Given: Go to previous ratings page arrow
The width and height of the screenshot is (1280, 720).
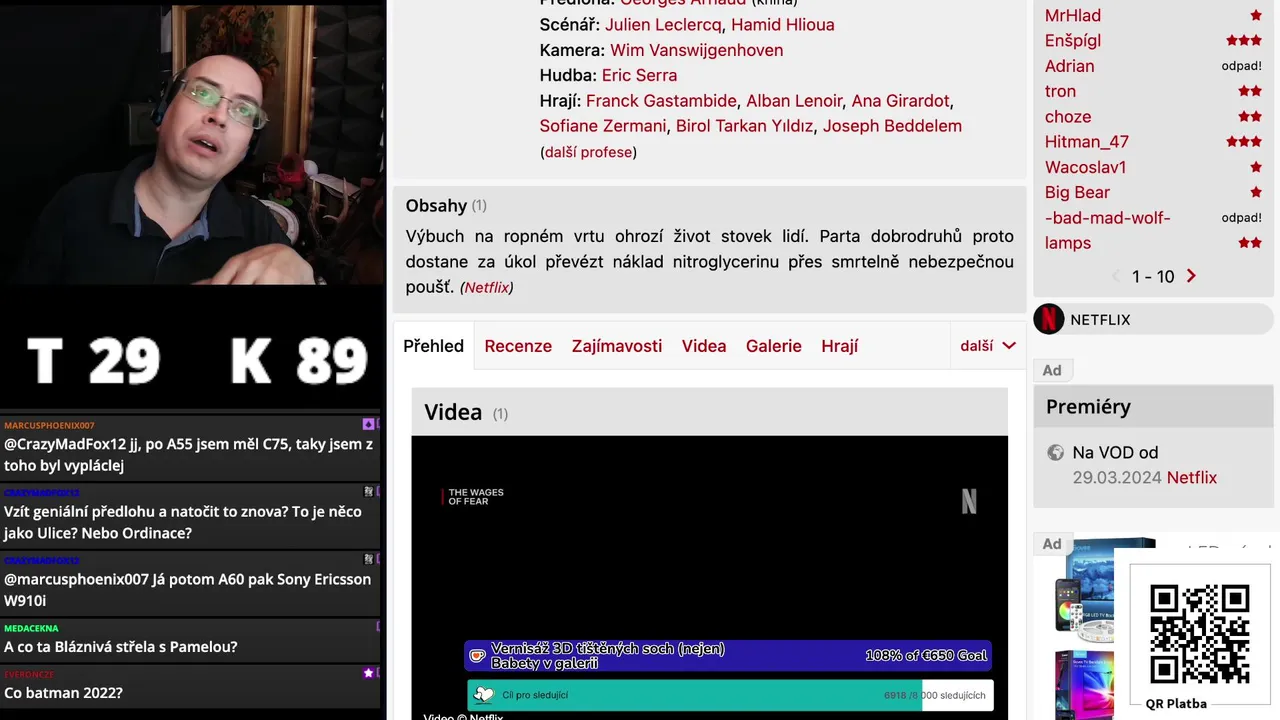Looking at the screenshot, I should pos(1117,276).
